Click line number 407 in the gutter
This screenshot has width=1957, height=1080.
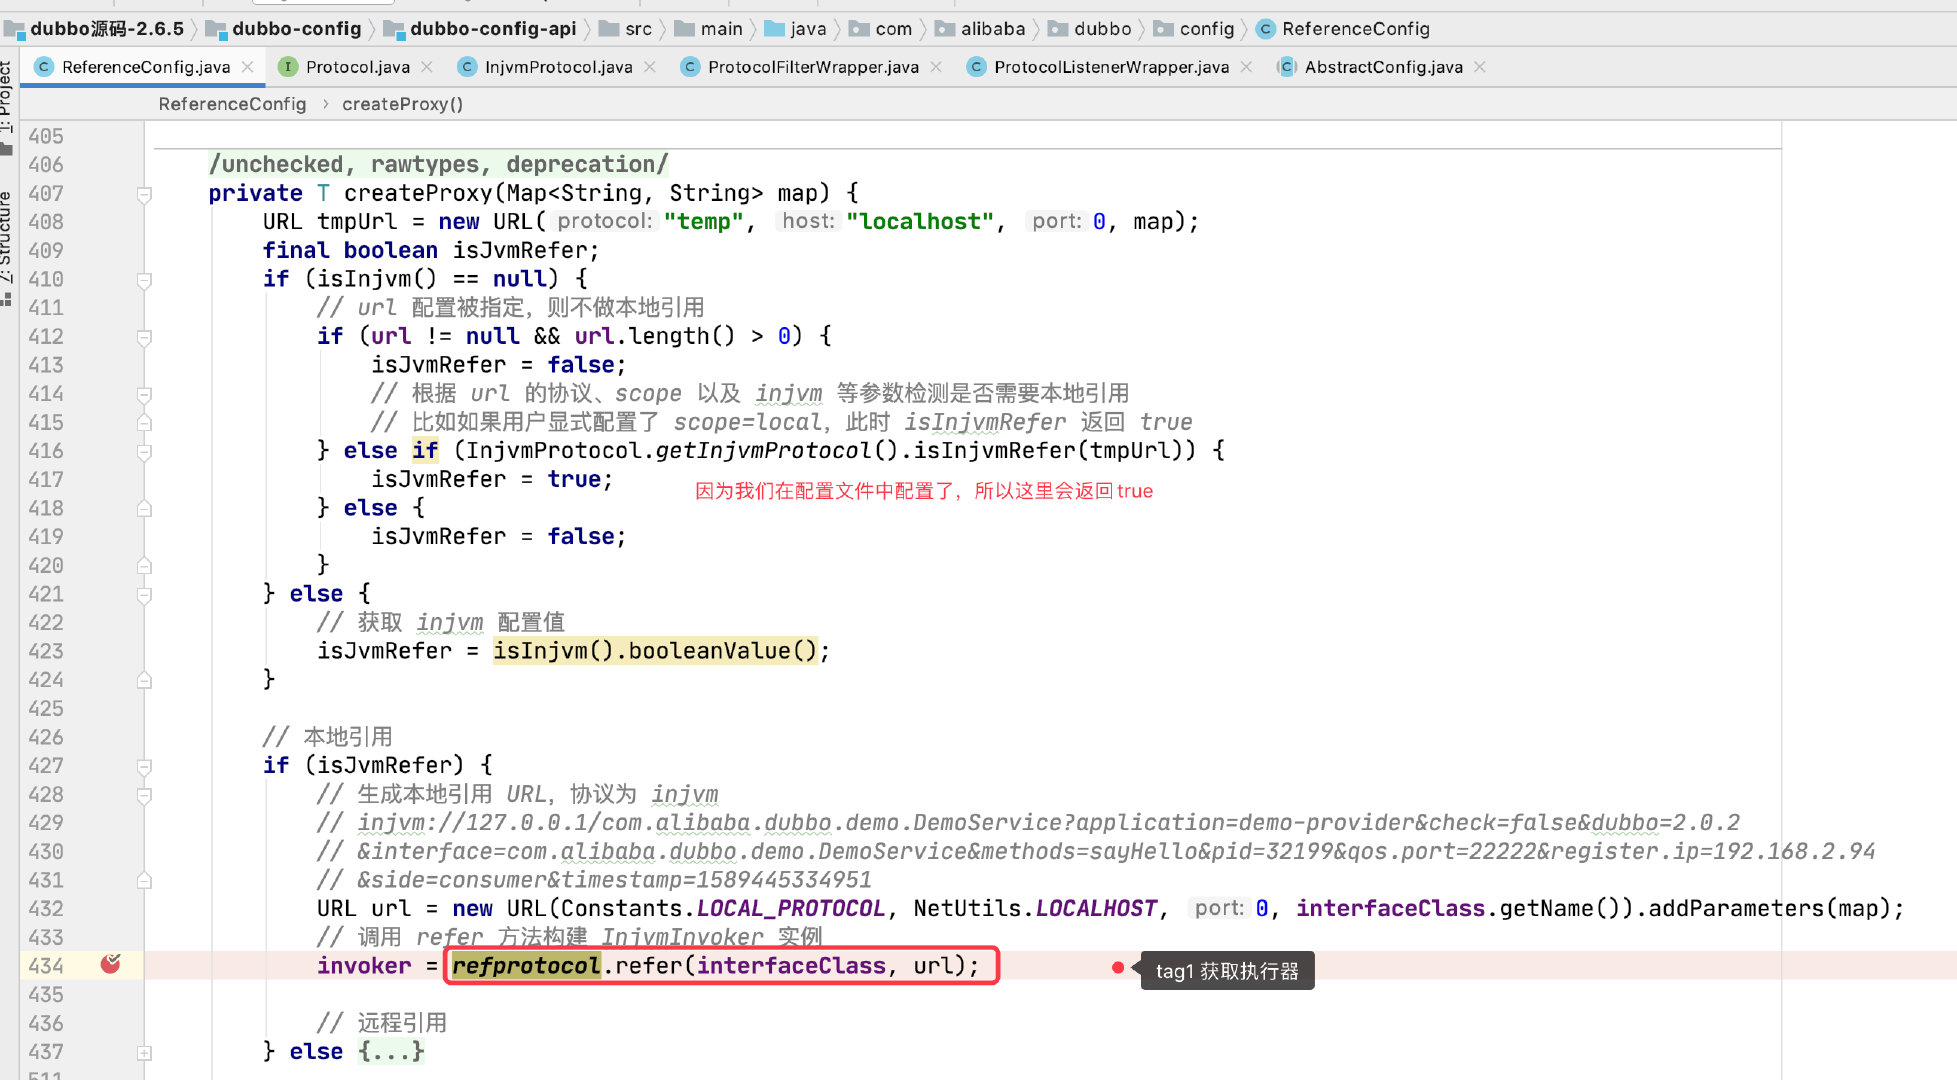tap(46, 194)
